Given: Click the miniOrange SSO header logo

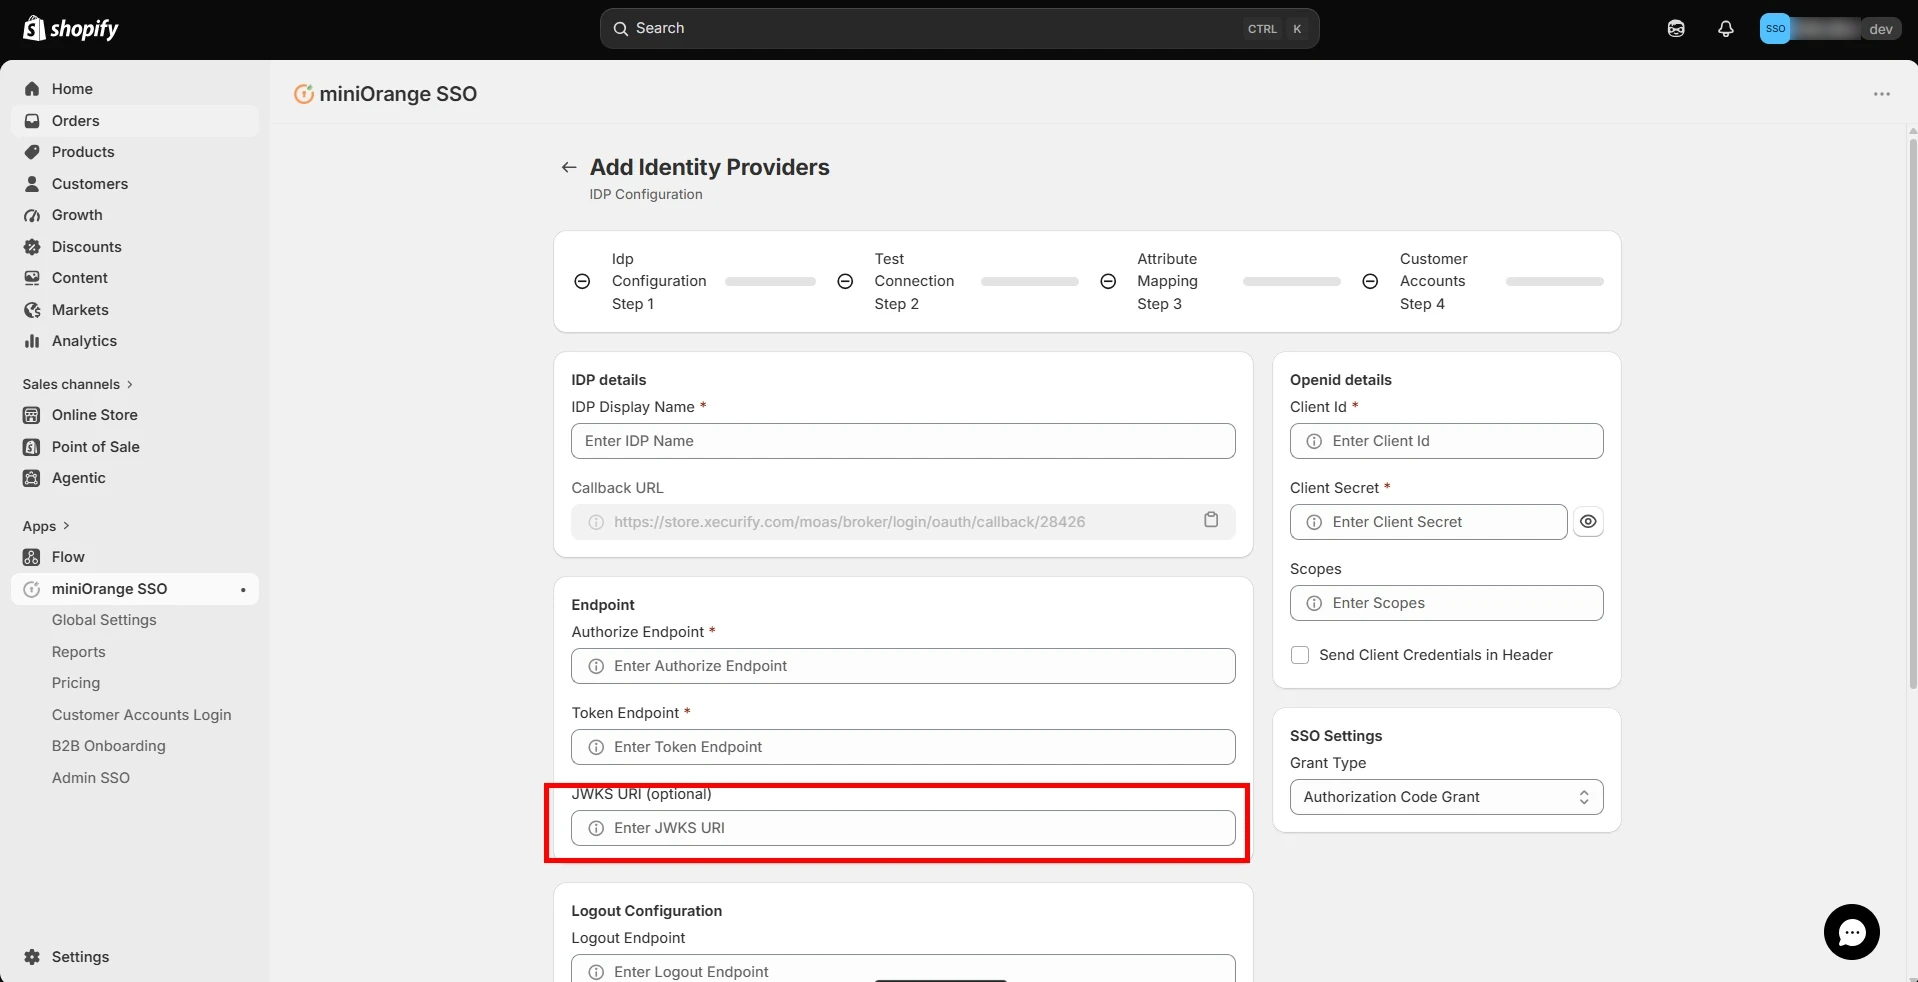Looking at the screenshot, I should (x=303, y=94).
